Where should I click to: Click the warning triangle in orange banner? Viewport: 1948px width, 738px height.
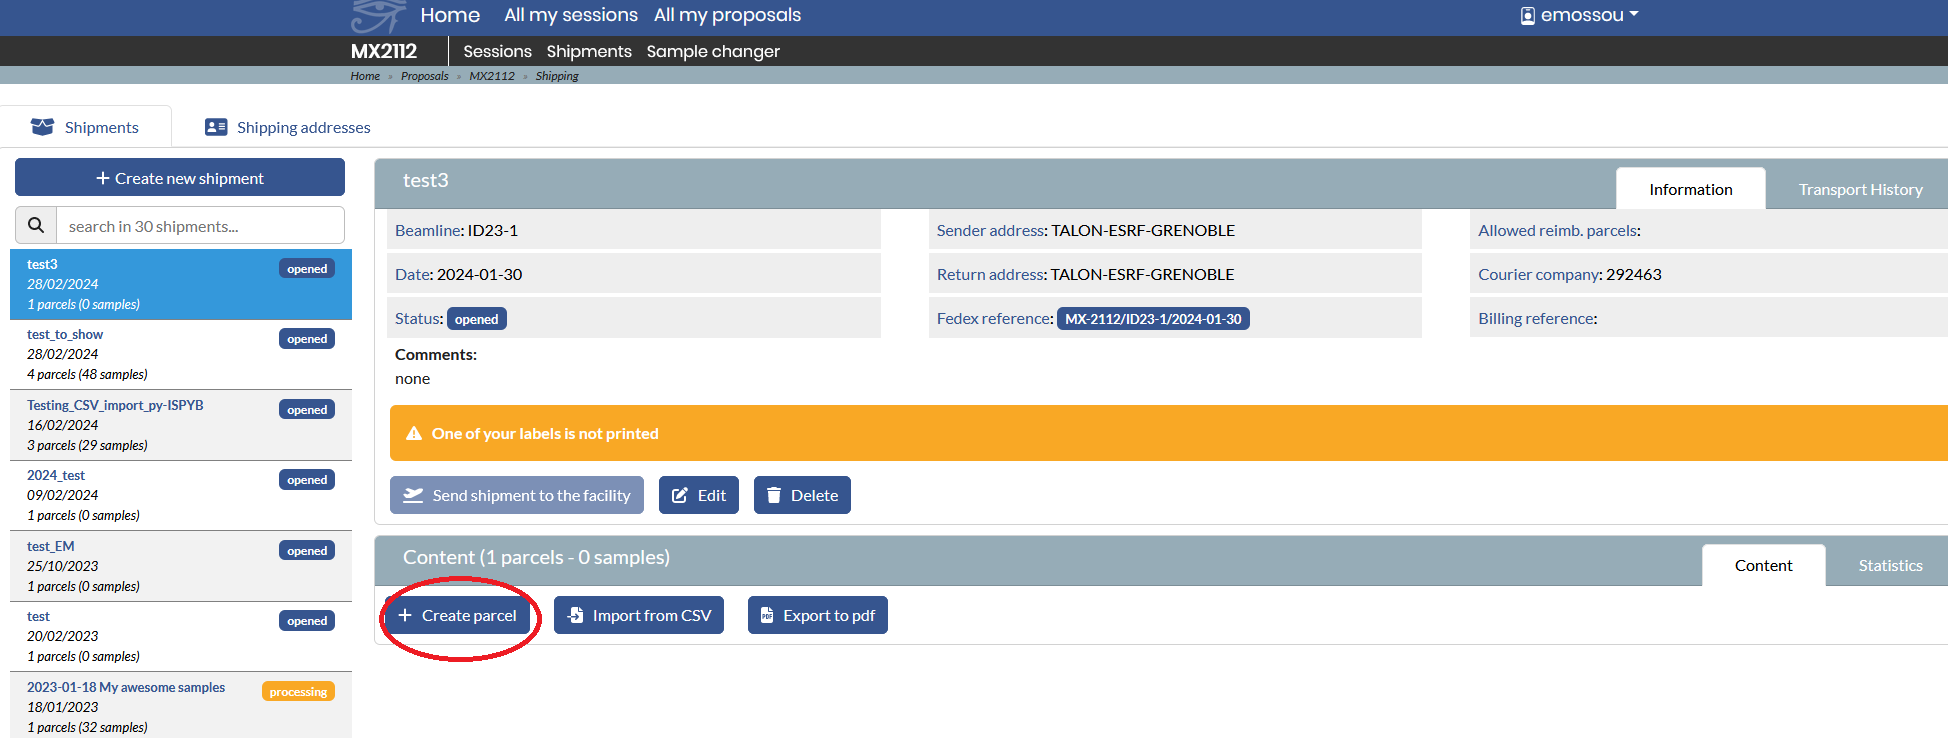414,434
